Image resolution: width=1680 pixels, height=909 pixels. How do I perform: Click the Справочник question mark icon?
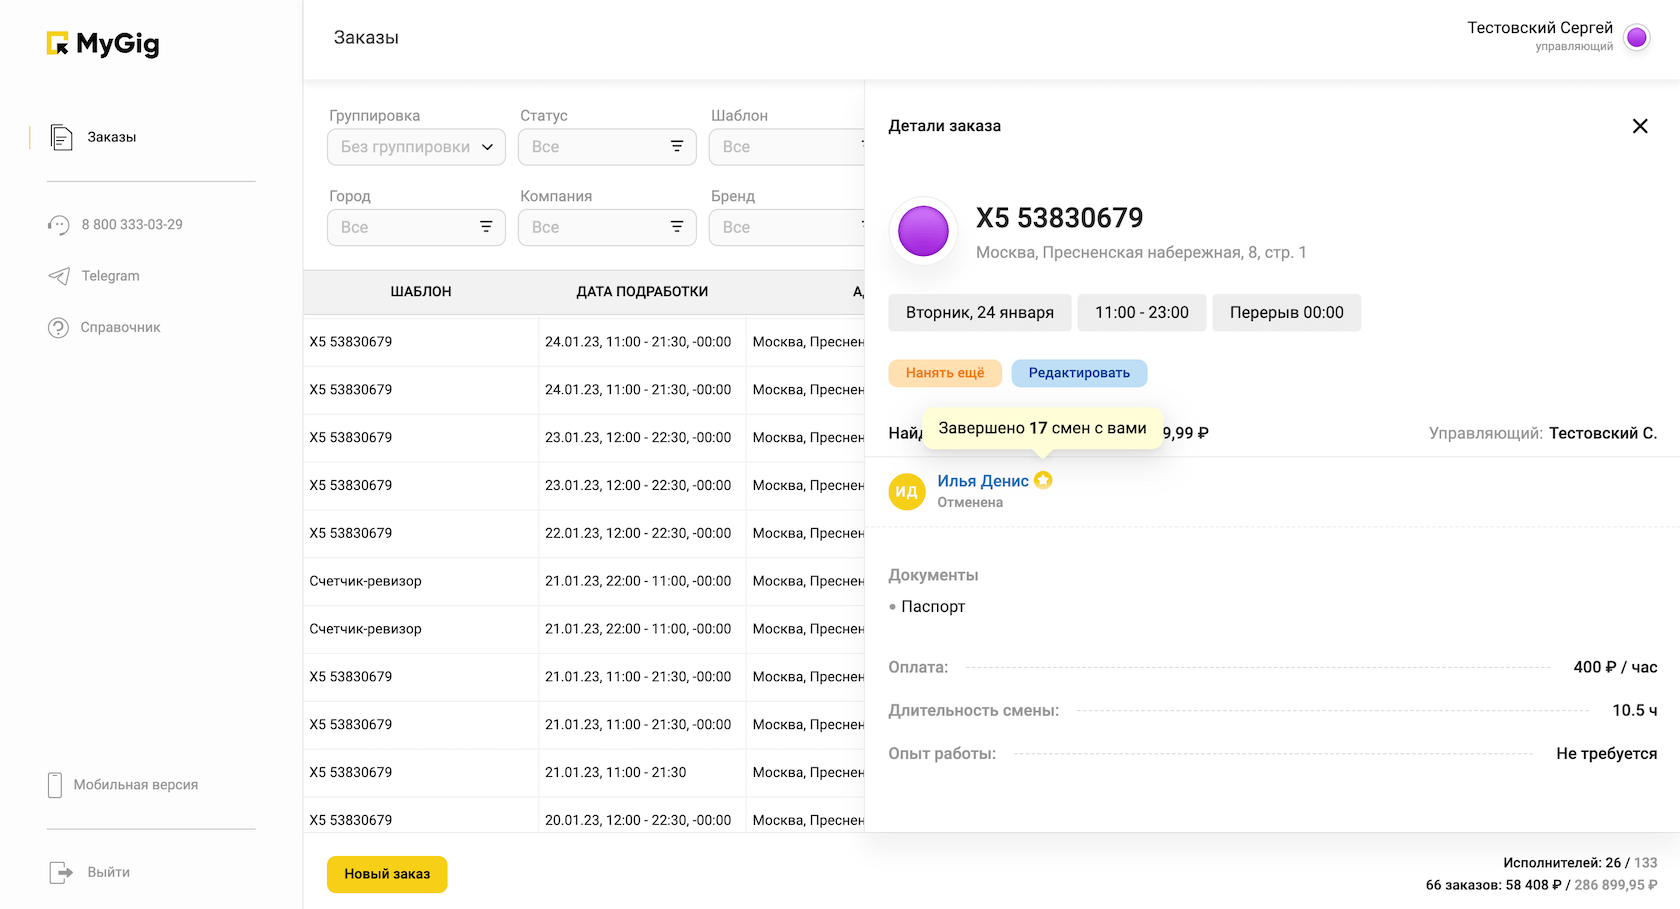pos(59,327)
